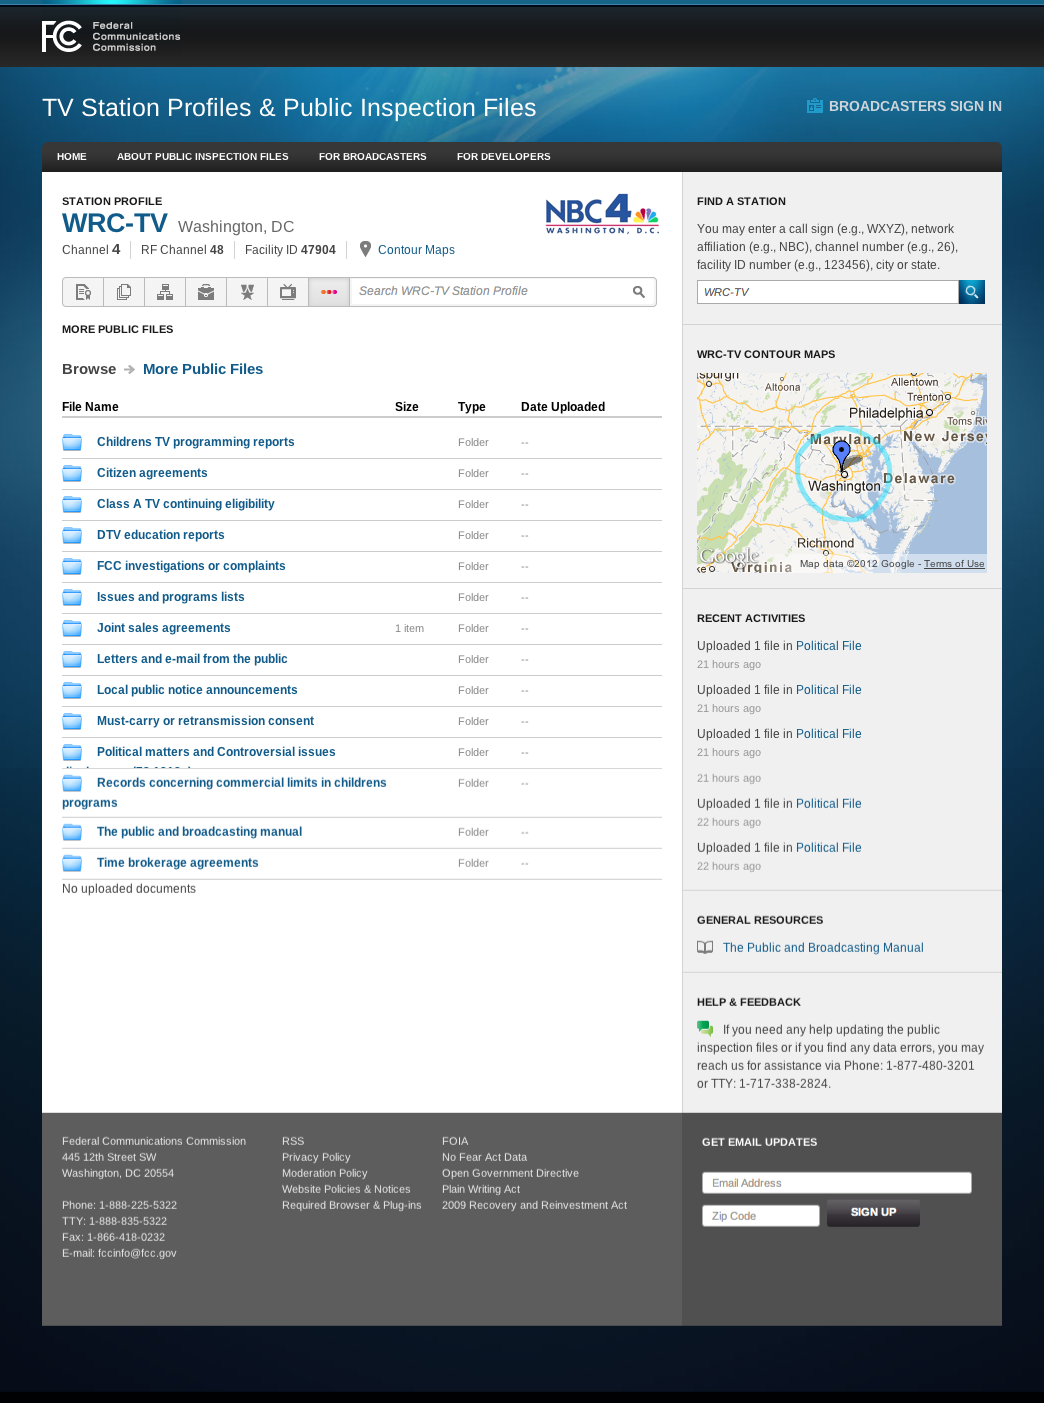Click the folder icon beside Citizen agreements

click(72, 473)
